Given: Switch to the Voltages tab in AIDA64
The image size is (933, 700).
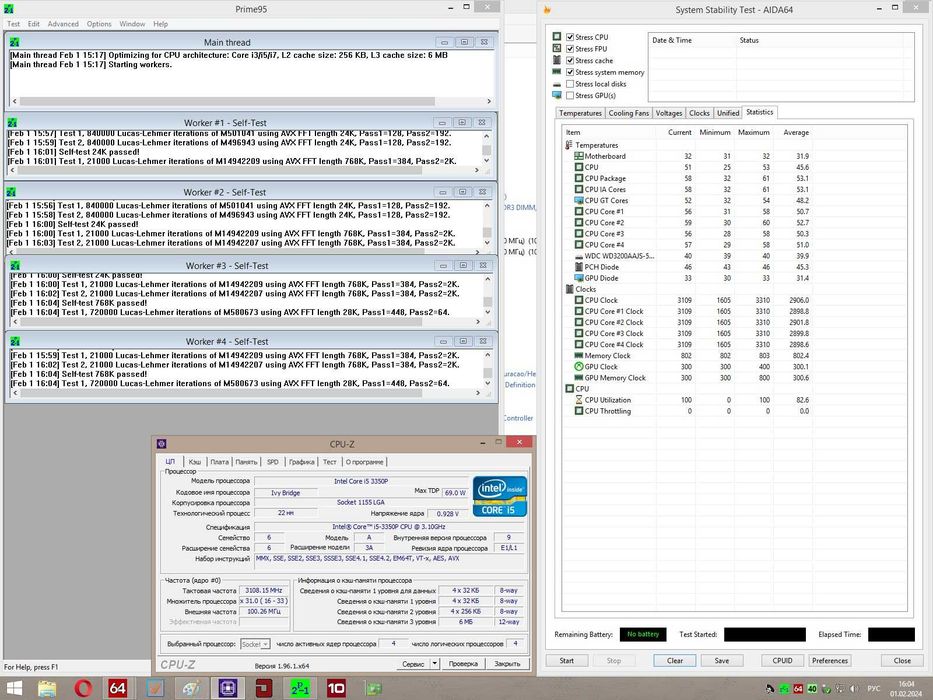Looking at the screenshot, I should 669,113.
